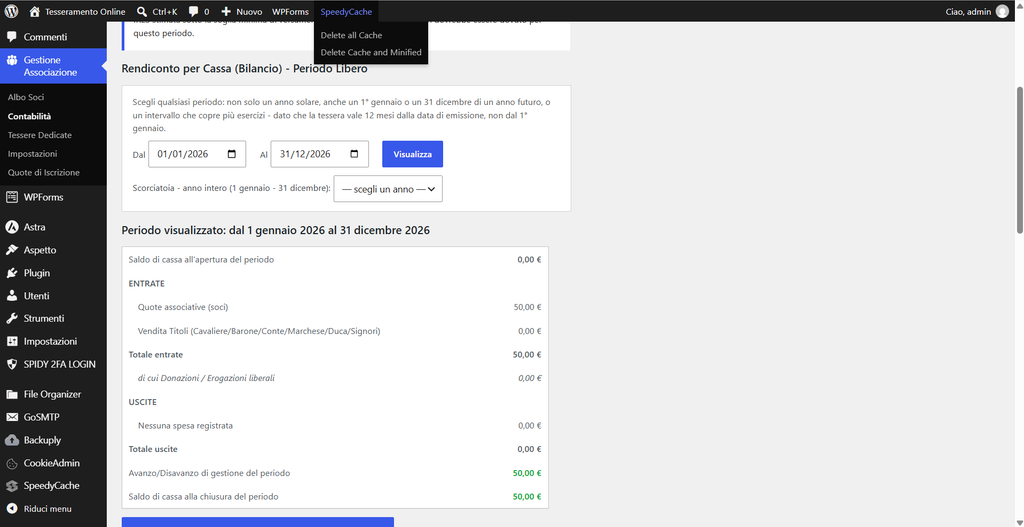This screenshot has width=1024, height=527.
Task: Choose Delete Cache and Minified option
Action: tap(371, 52)
